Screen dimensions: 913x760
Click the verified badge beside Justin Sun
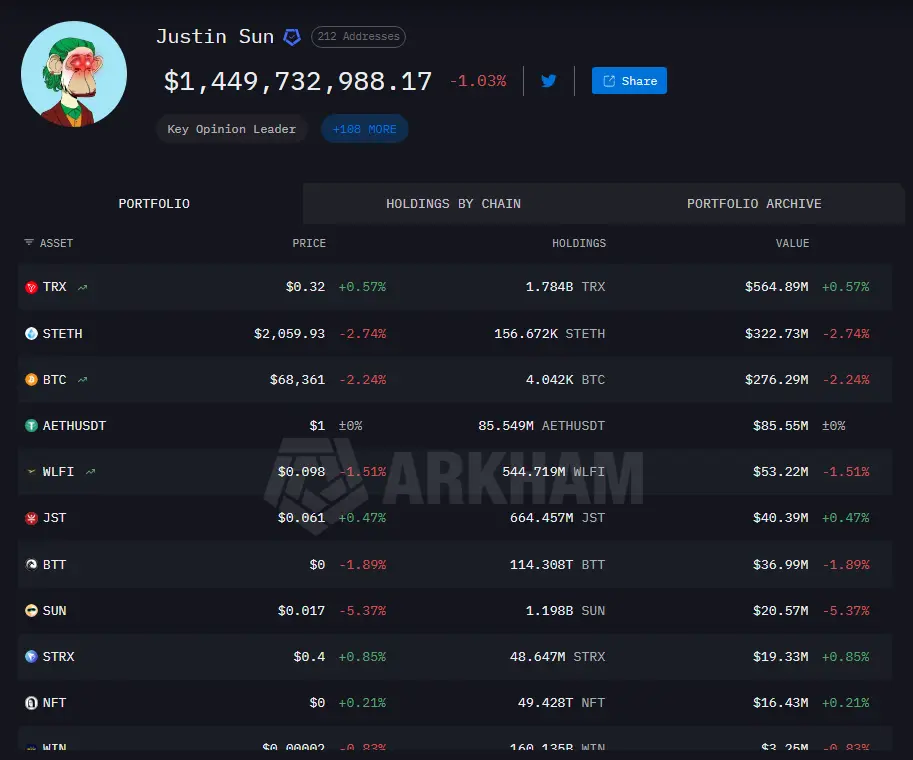coord(291,37)
